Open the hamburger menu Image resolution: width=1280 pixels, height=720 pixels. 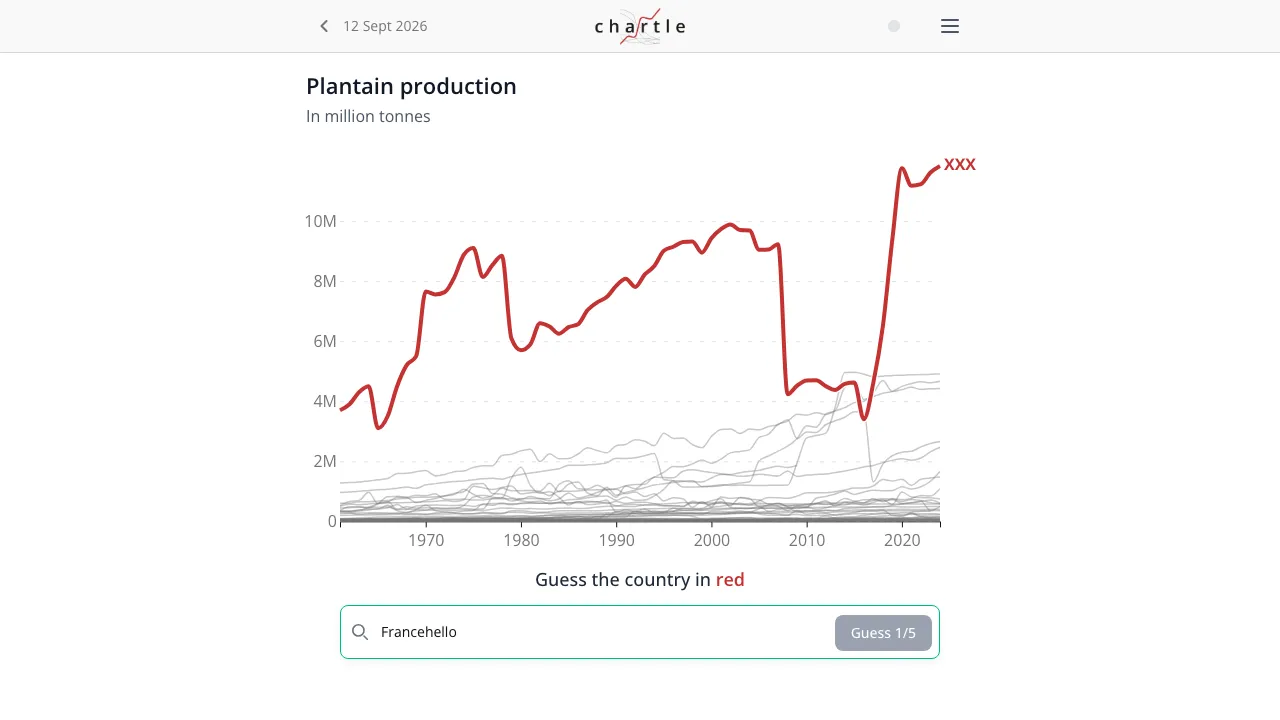[x=950, y=26]
